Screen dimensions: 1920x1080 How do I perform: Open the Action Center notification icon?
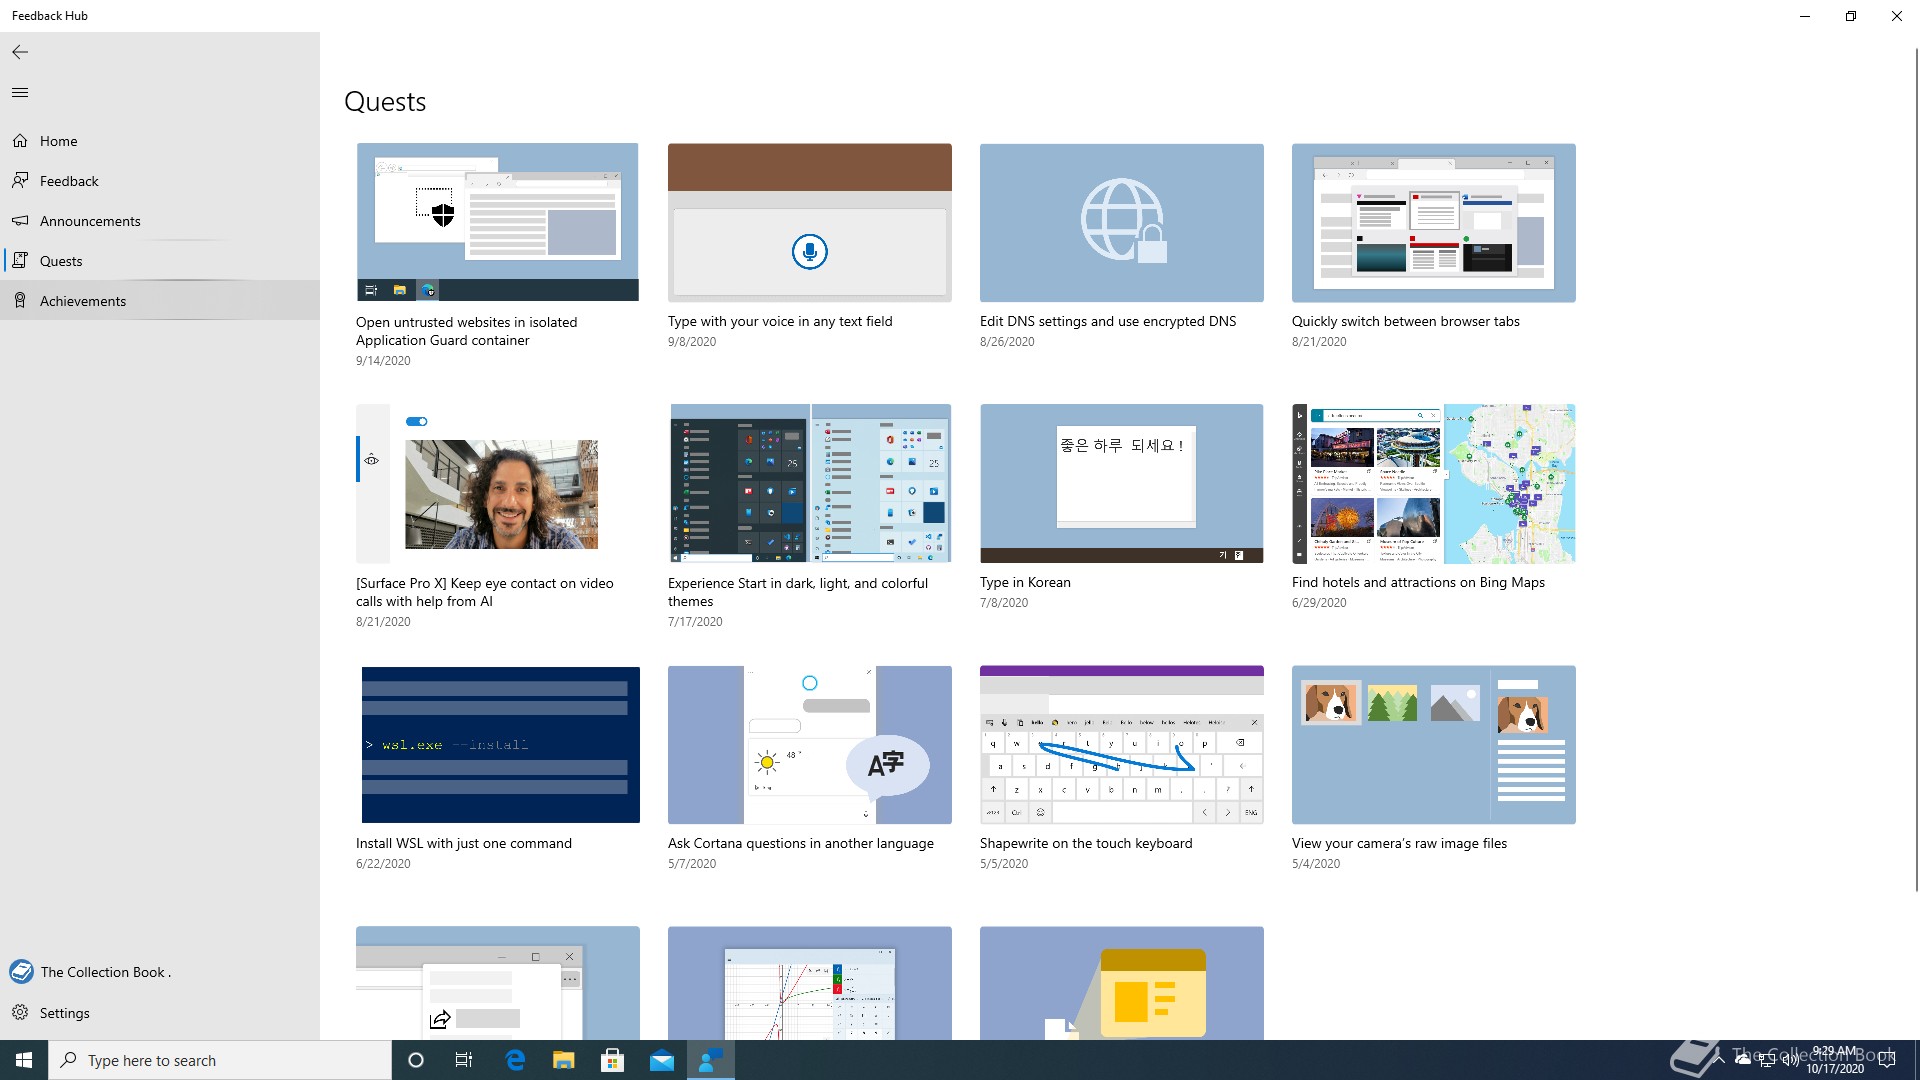click(1887, 1060)
